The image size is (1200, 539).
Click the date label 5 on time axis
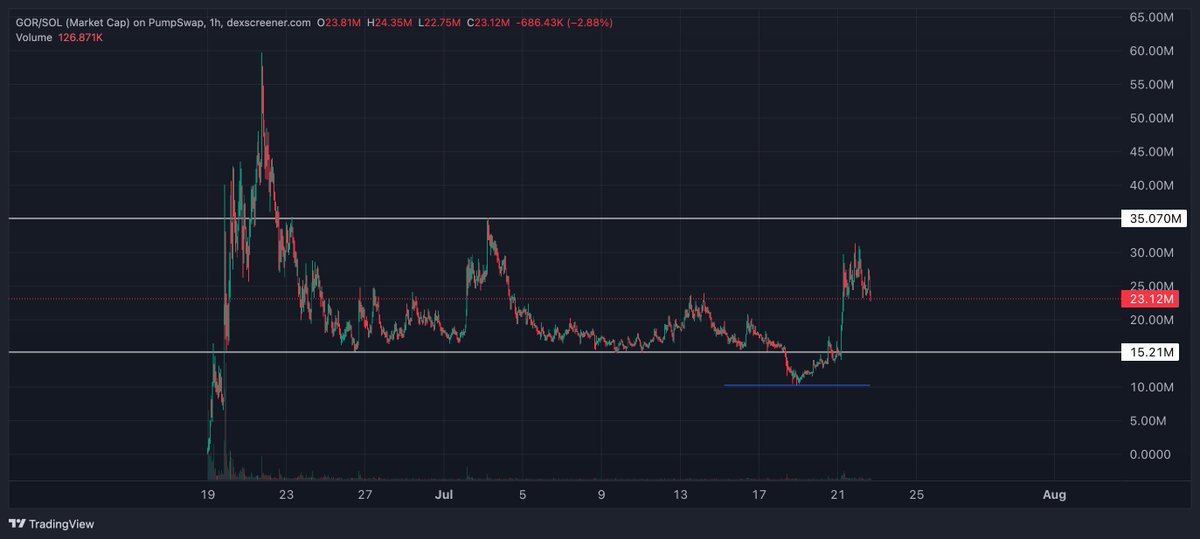(522, 495)
